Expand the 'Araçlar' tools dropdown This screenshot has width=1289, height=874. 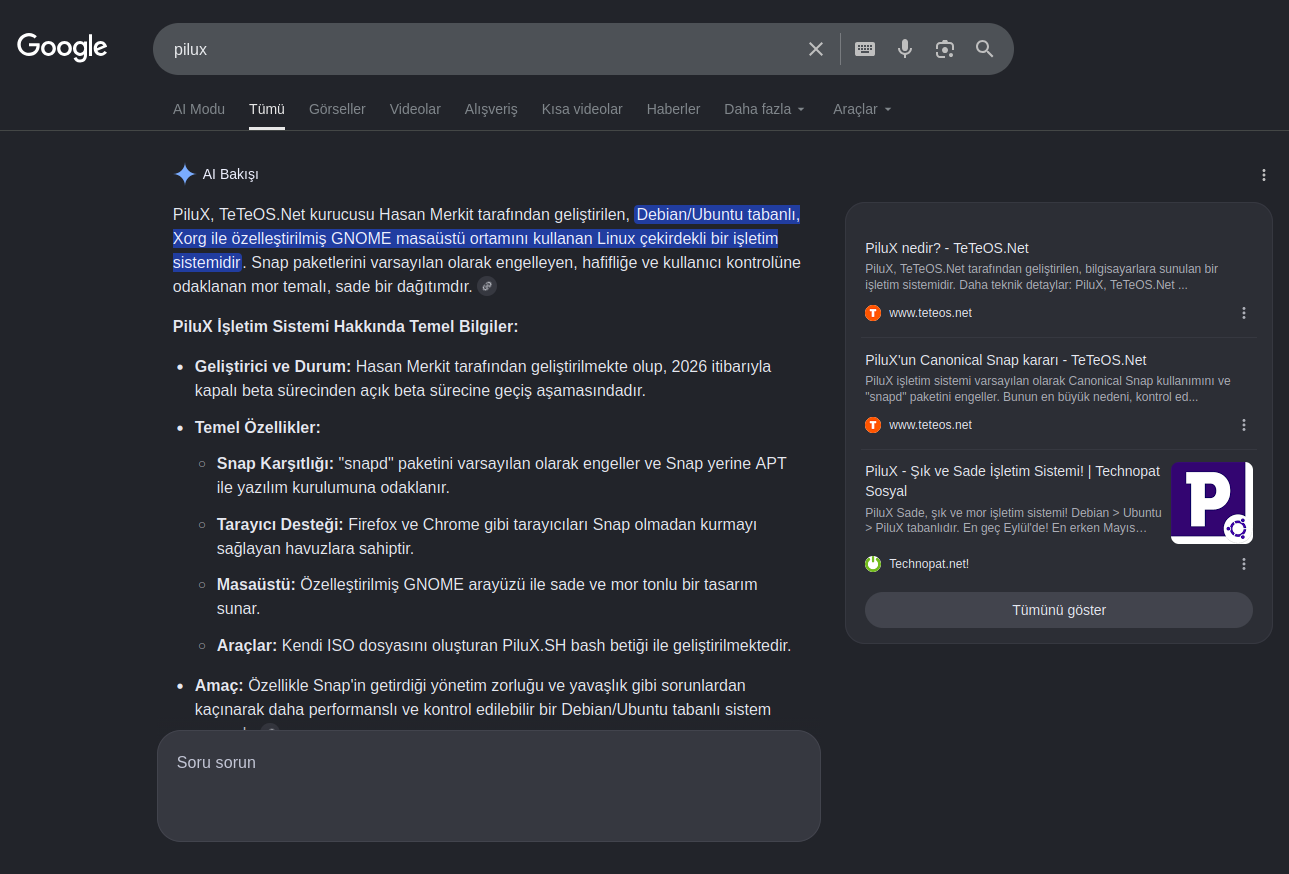click(x=862, y=109)
